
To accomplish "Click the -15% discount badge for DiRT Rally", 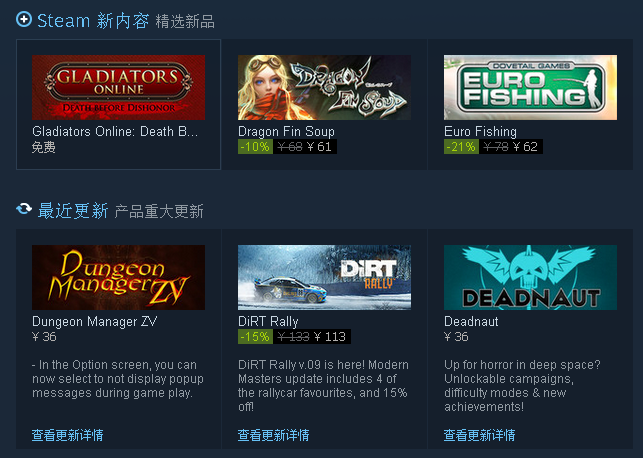I will (x=255, y=337).
